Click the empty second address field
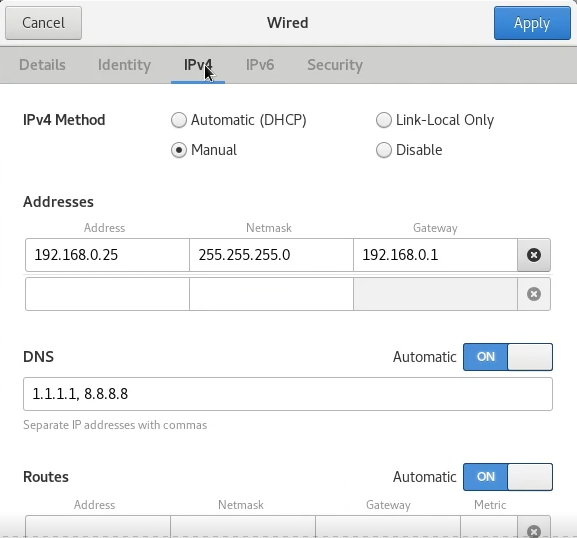Image resolution: width=577 pixels, height=538 pixels. [107, 294]
